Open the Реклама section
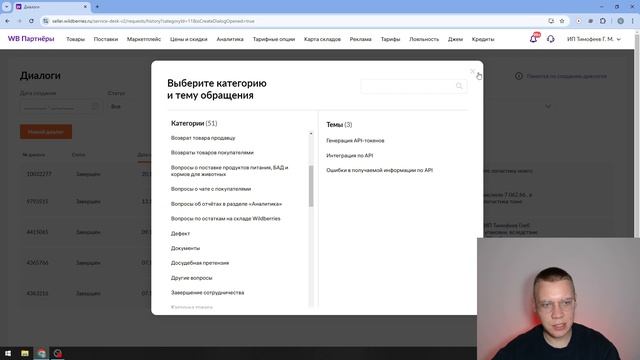 coord(360,39)
